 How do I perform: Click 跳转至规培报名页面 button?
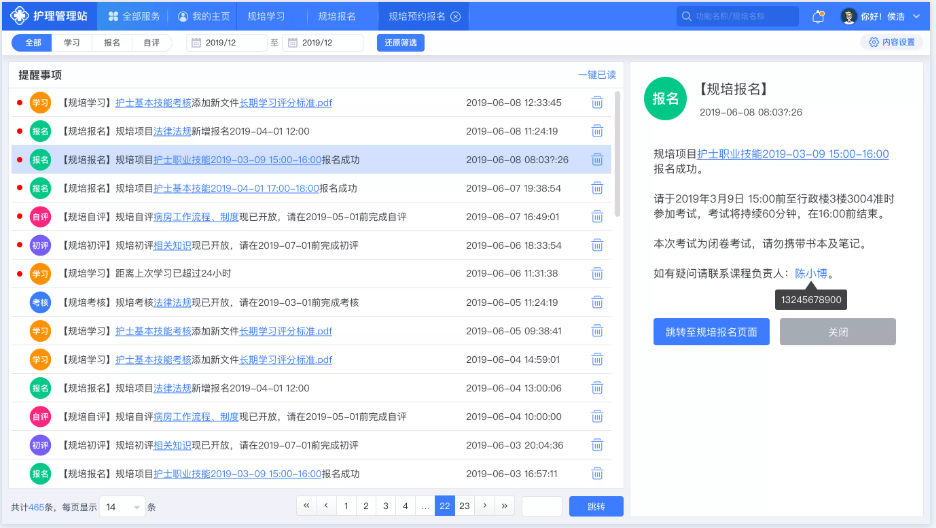click(711, 332)
